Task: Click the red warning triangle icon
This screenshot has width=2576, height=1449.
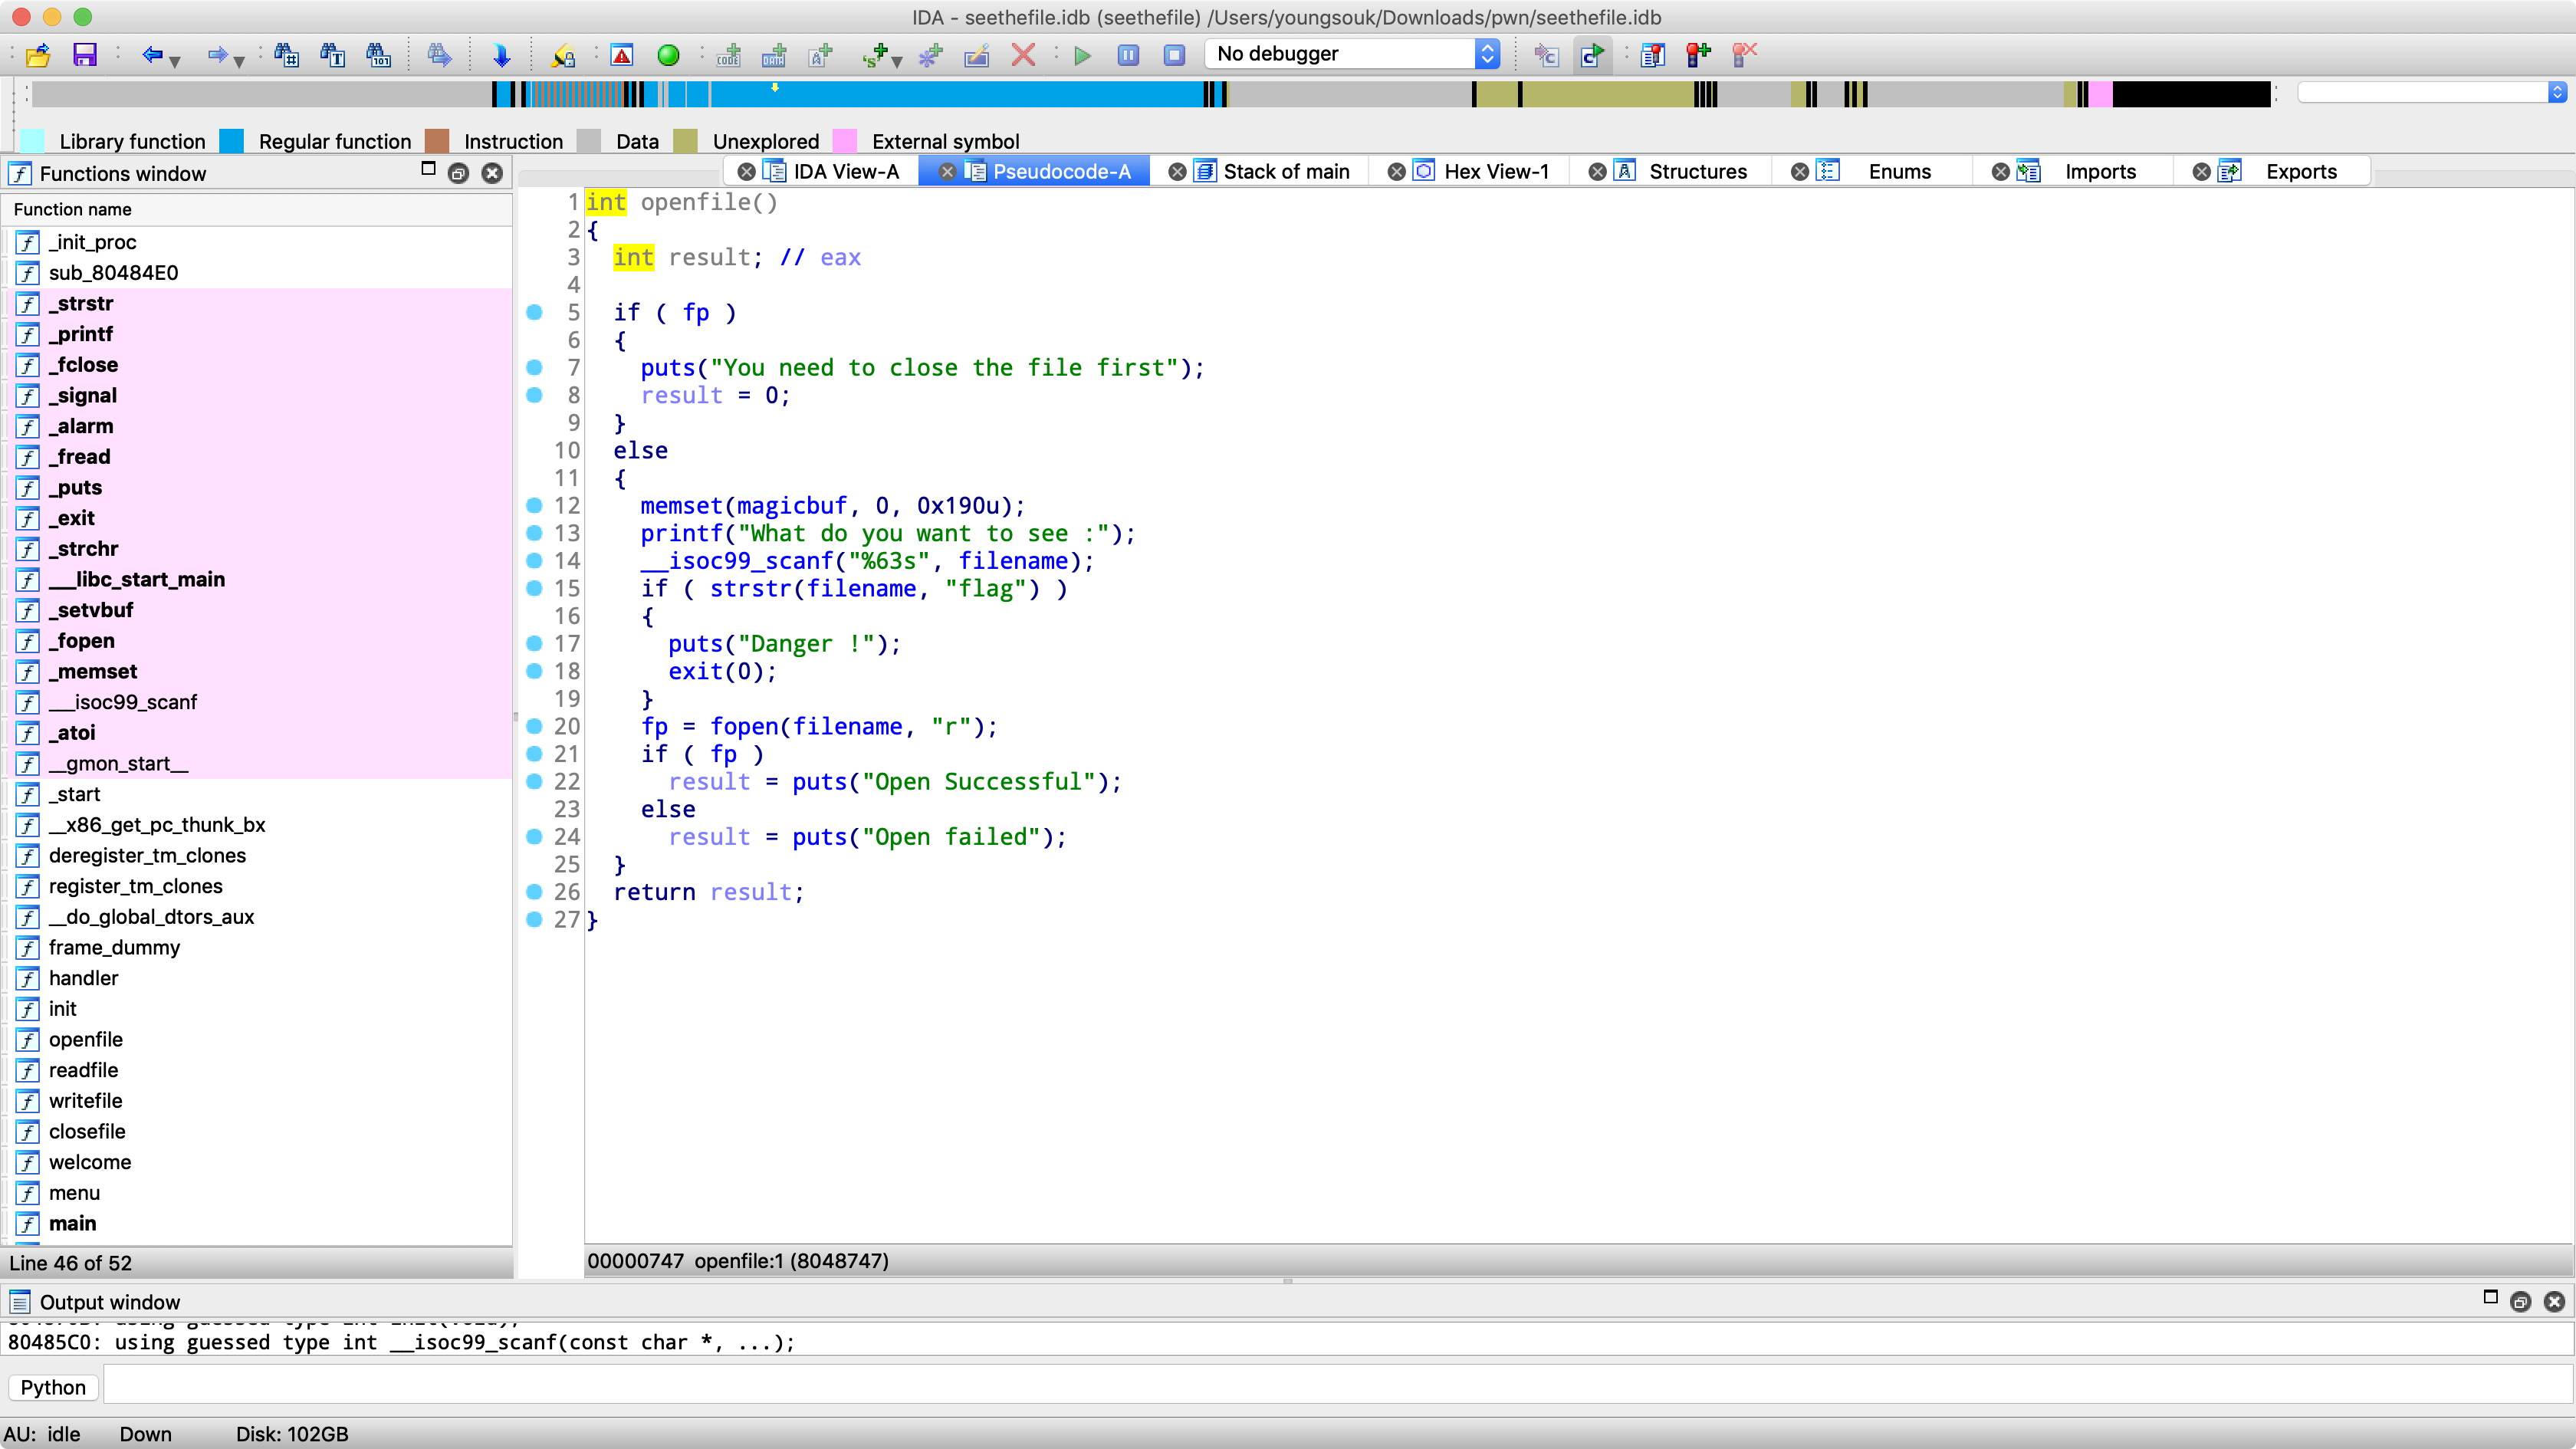Action: click(622, 55)
